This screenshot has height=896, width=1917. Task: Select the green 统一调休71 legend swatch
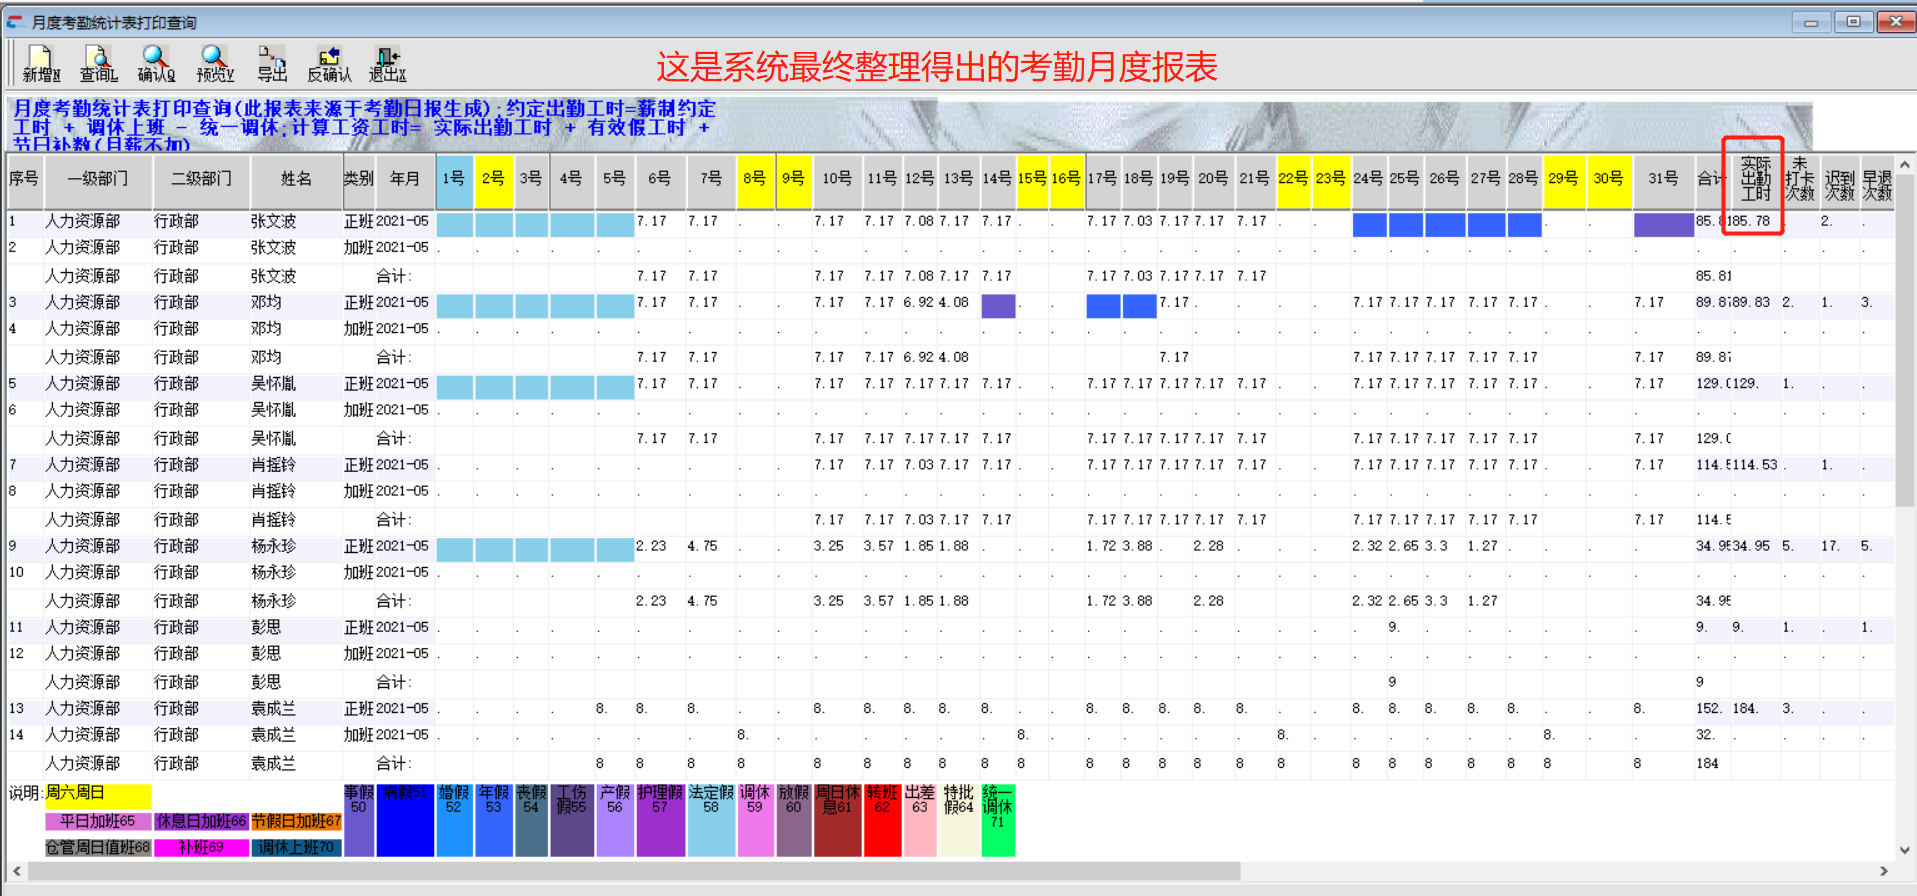tap(997, 820)
